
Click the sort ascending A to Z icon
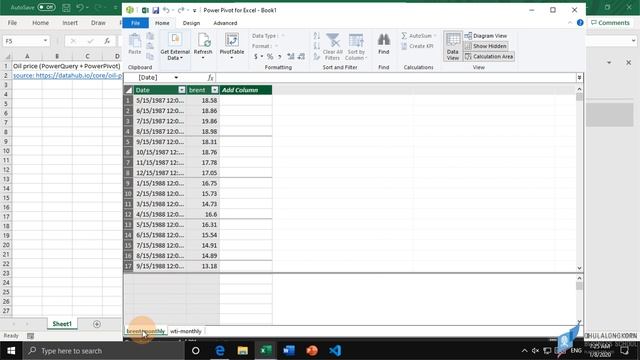click(x=316, y=36)
